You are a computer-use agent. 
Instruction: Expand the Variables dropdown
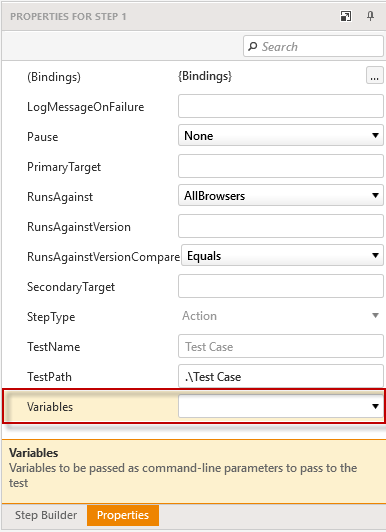tap(281, 406)
